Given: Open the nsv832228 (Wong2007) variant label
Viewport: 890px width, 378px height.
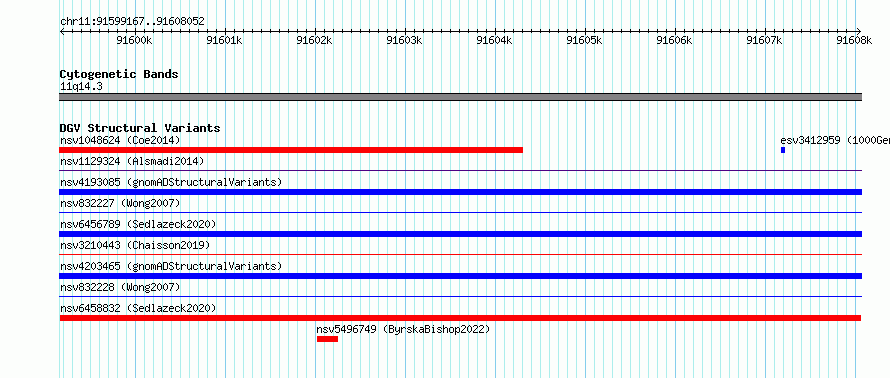Looking at the screenshot, I should pyautogui.click(x=120, y=287).
